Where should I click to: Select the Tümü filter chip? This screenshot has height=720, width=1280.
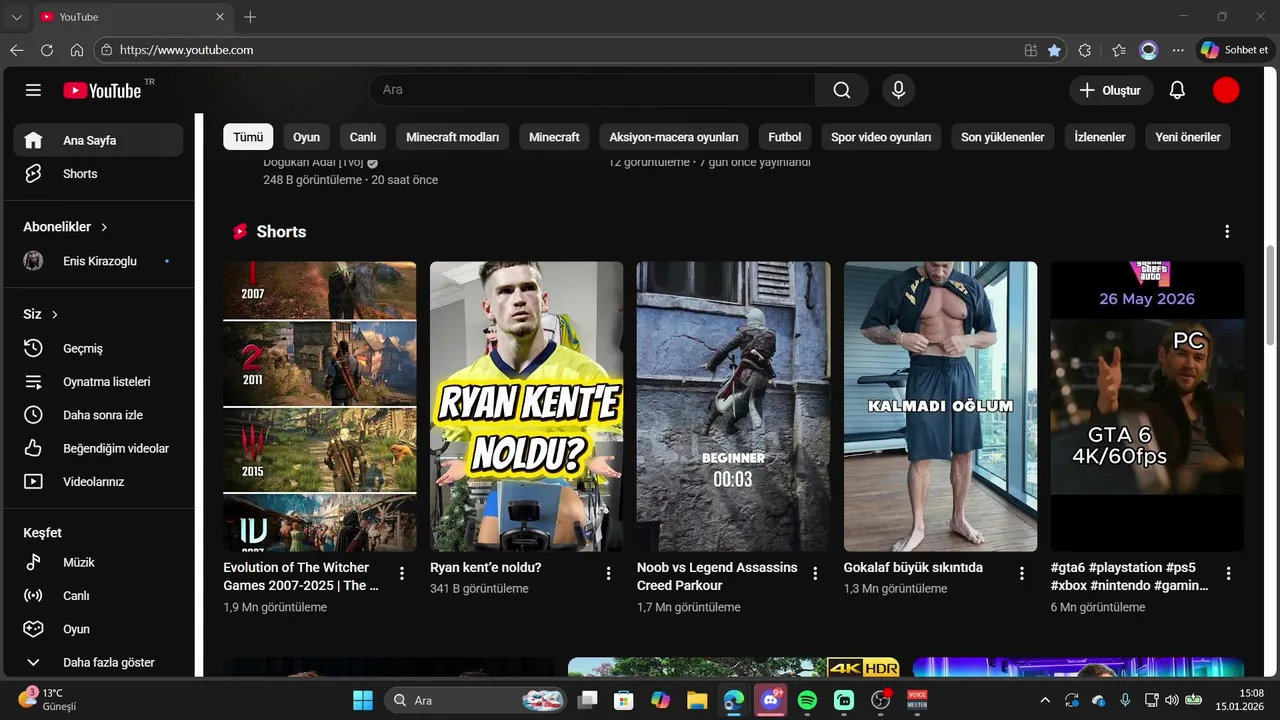[248, 137]
